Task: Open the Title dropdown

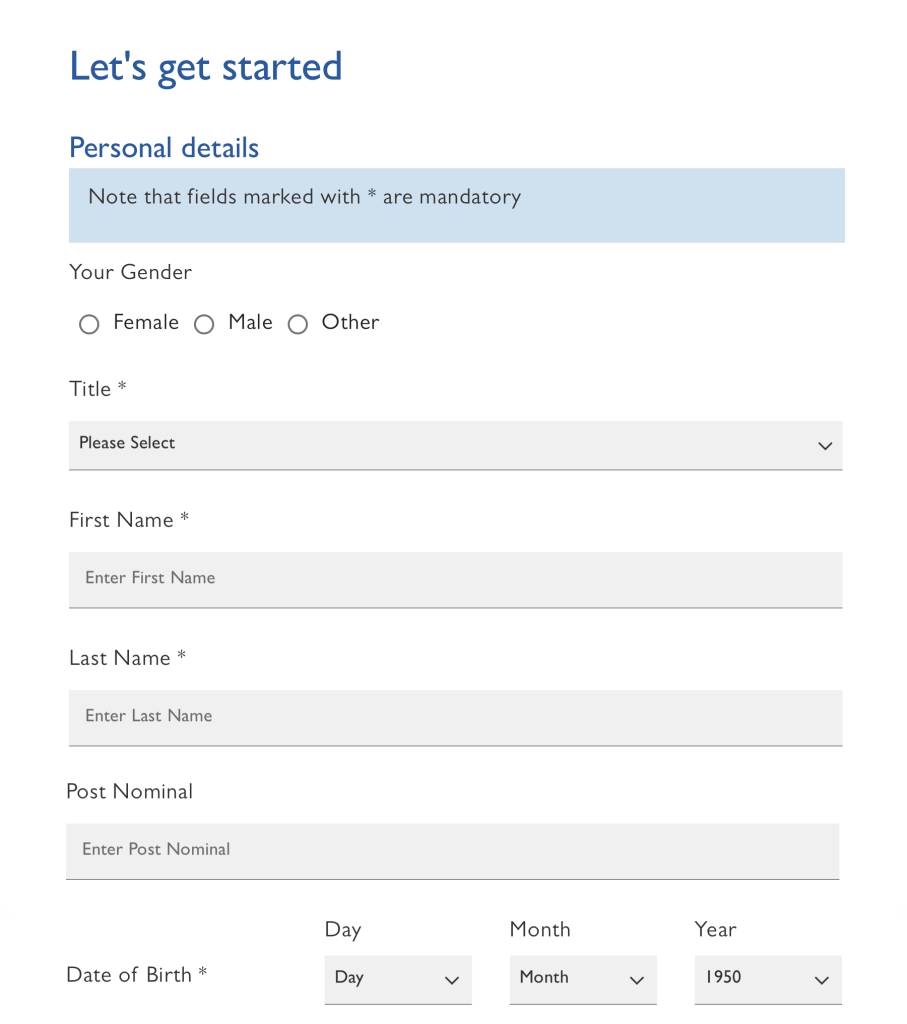Action: click(455, 444)
